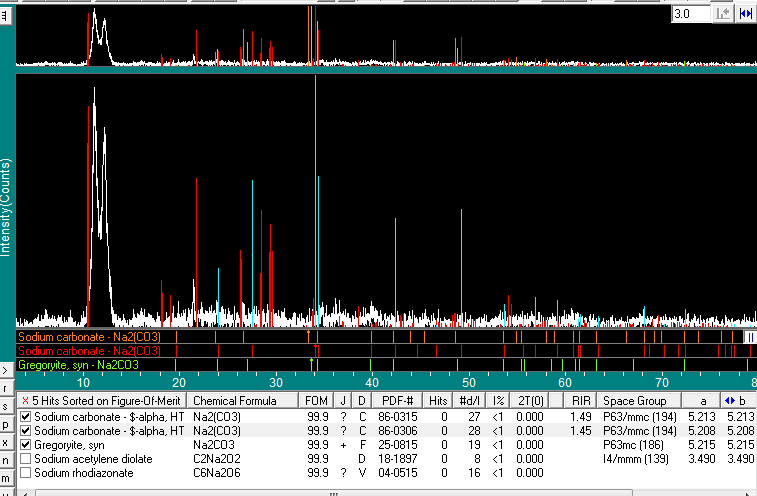Click the blue pause-like icon on the overlay row
This screenshot has height=496, width=757.
point(750,337)
